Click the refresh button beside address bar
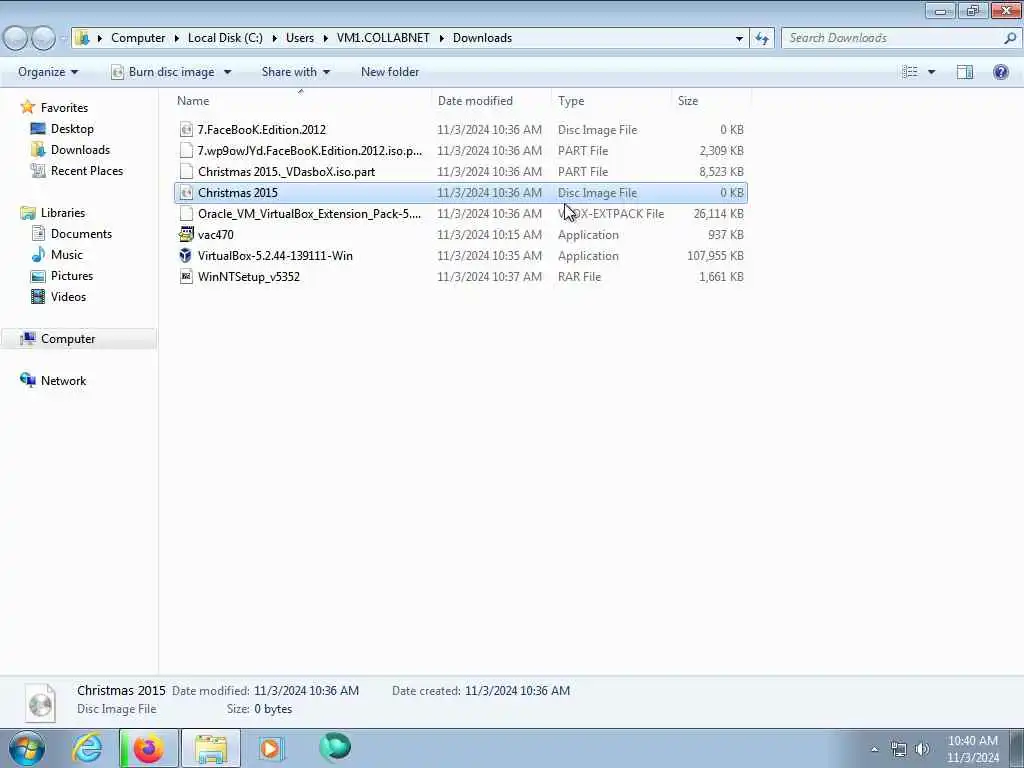The height and width of the screenshot is (768, 1024). tap(762, 39)
